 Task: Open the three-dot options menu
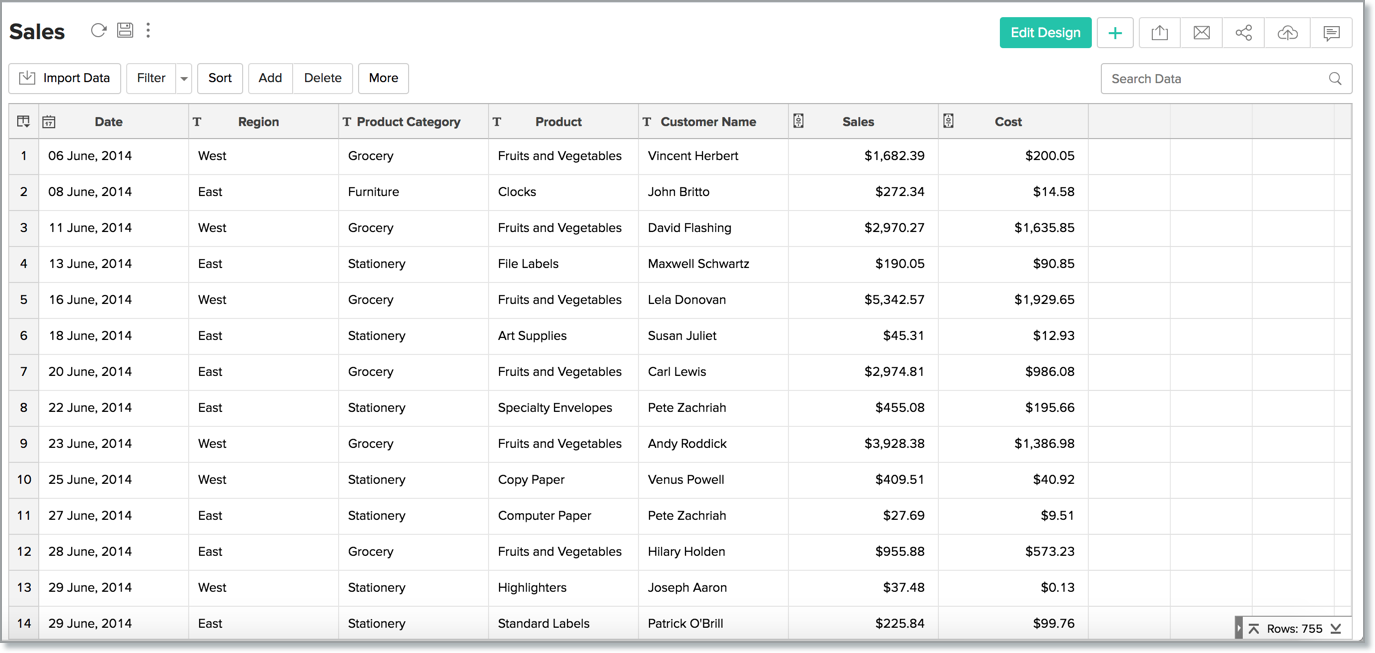148,30
